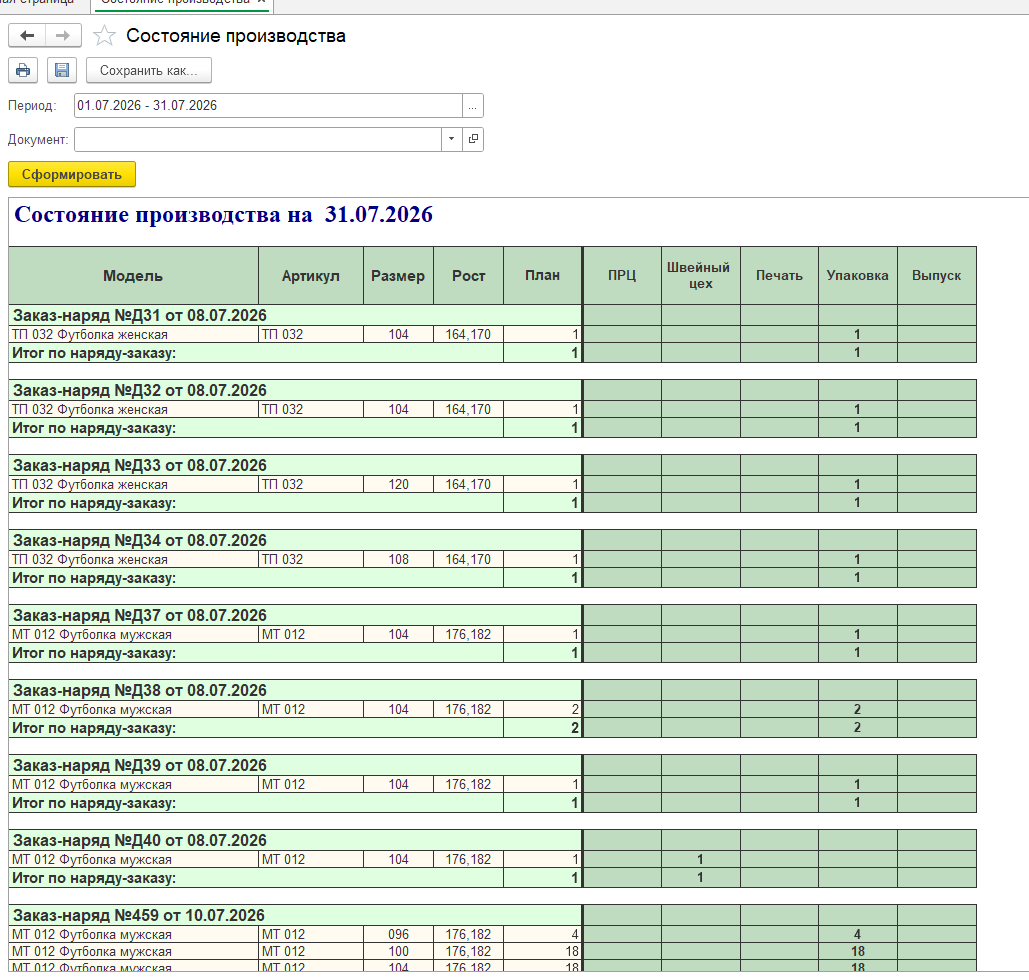Switch to the Состояние производства tab
Viewport: 1029px width, 980px height.
click(x=175, y=2)
